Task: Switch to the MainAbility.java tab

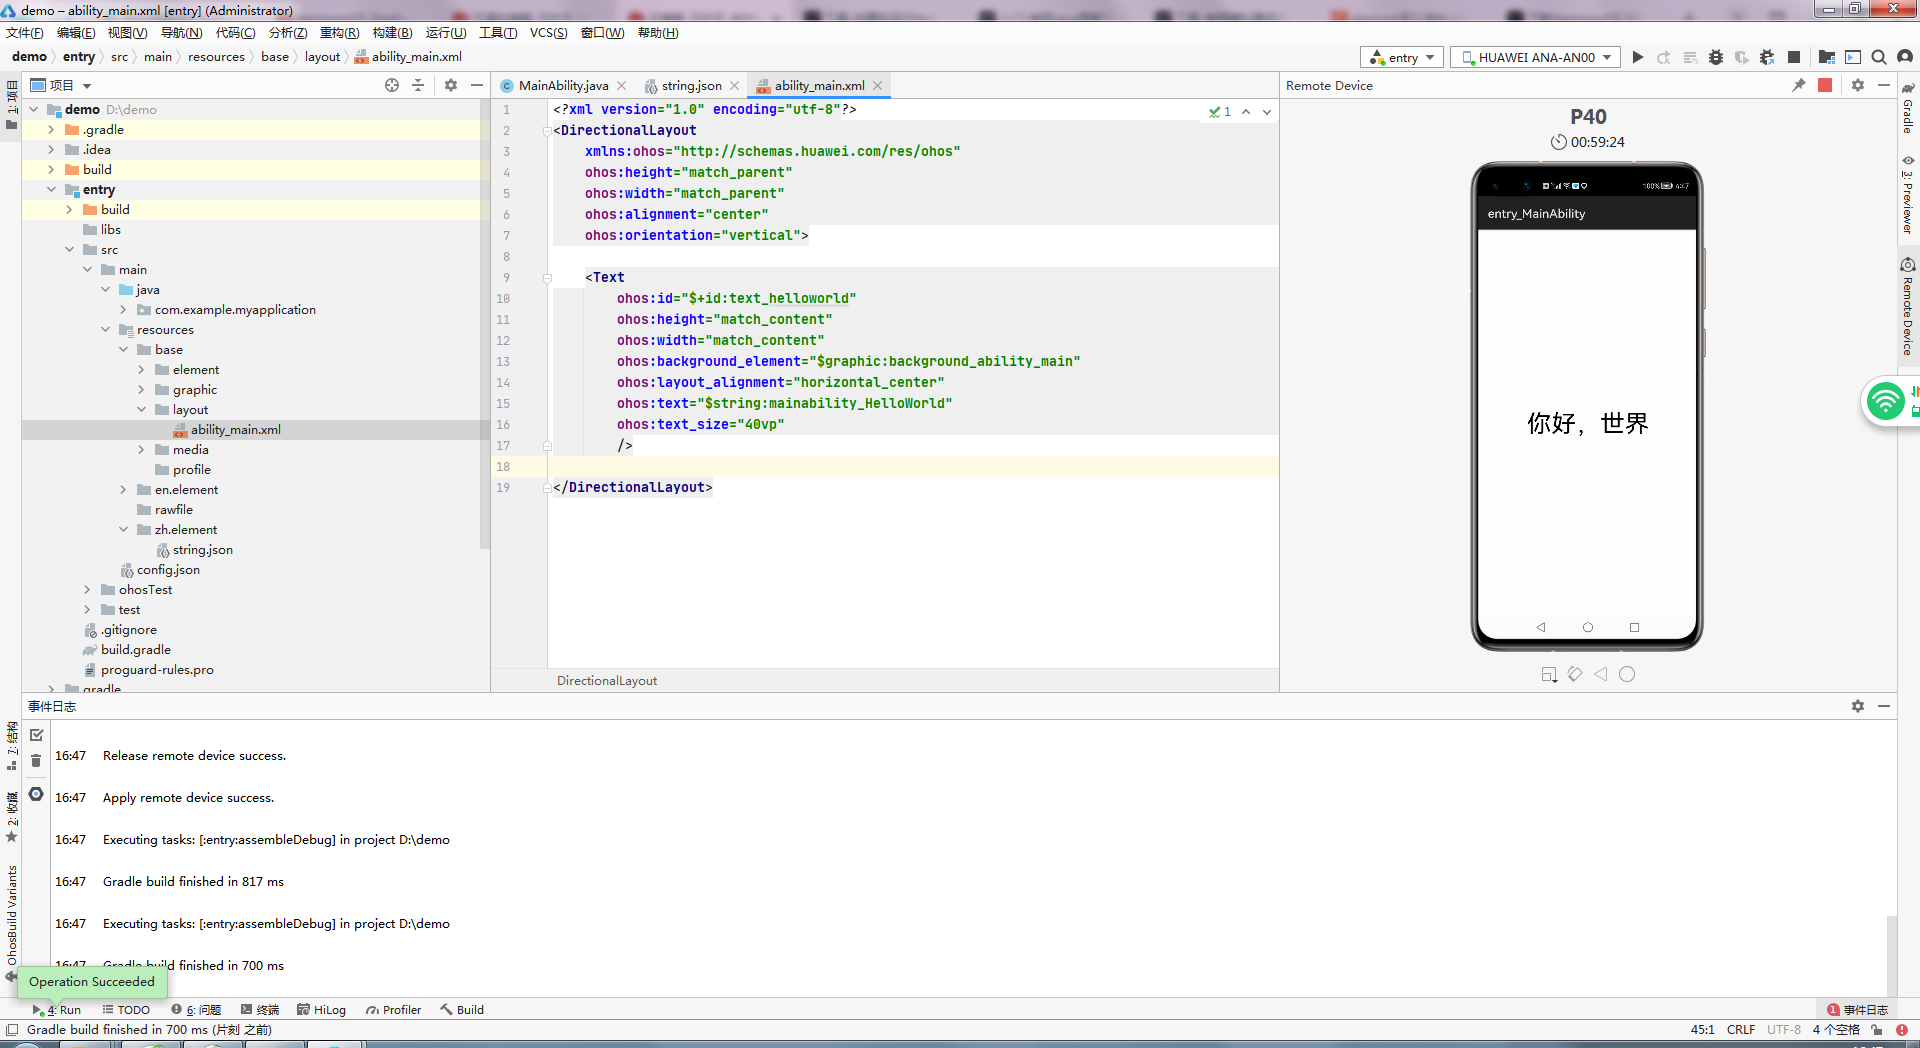Action: (x=563, y=86)
